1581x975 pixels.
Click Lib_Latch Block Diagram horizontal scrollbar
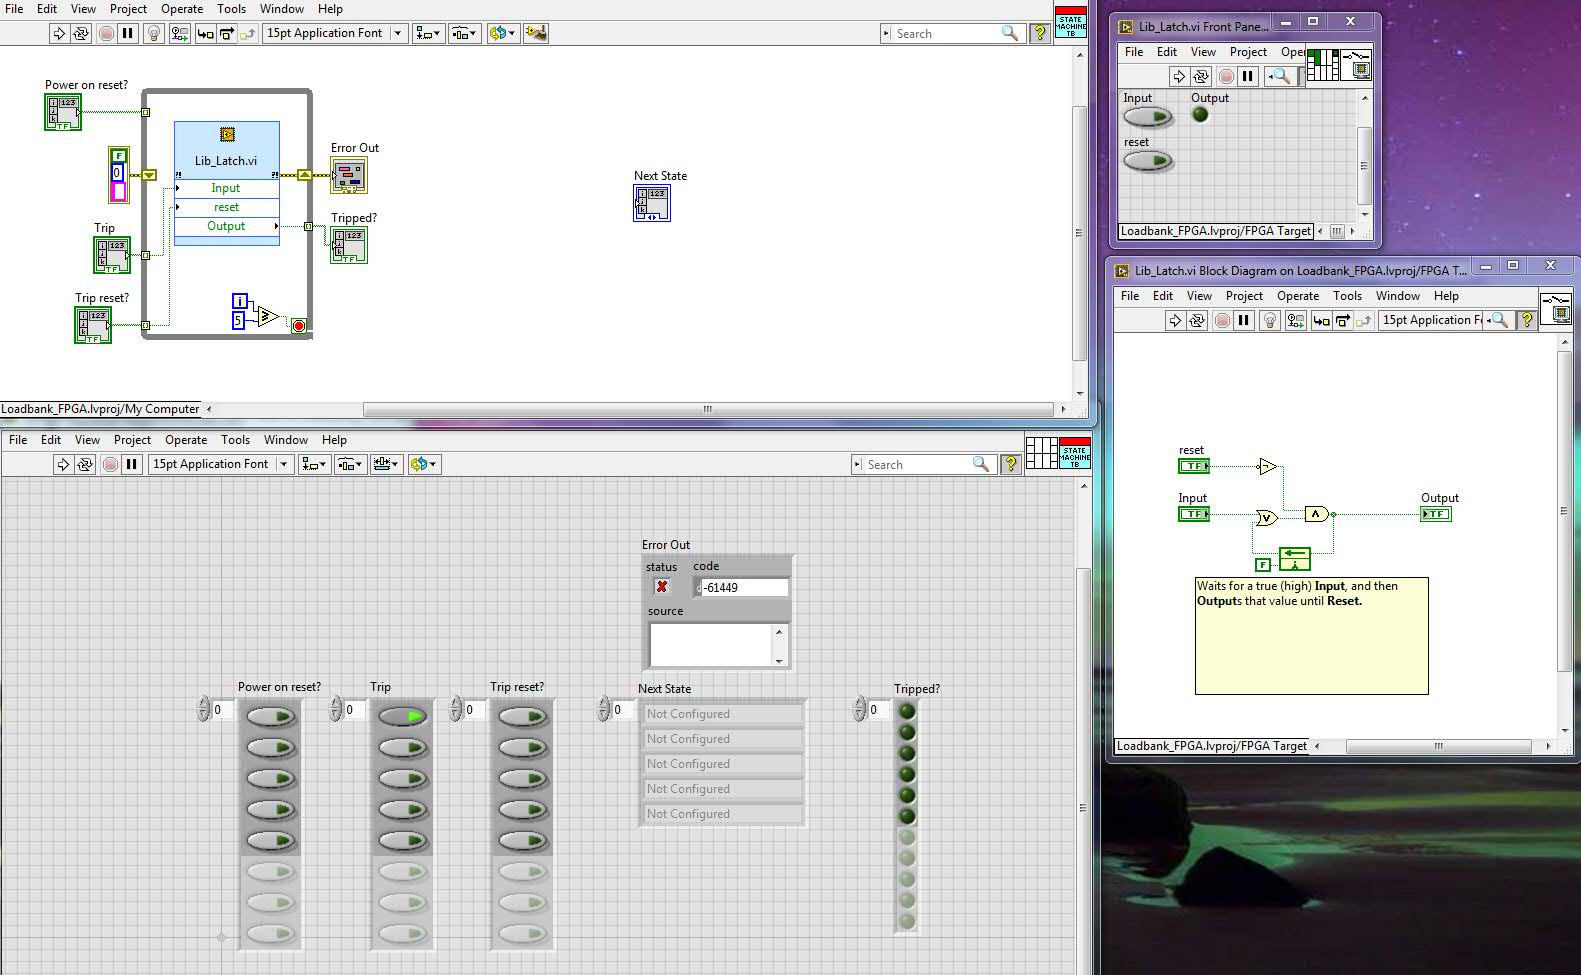point(1439,746)
